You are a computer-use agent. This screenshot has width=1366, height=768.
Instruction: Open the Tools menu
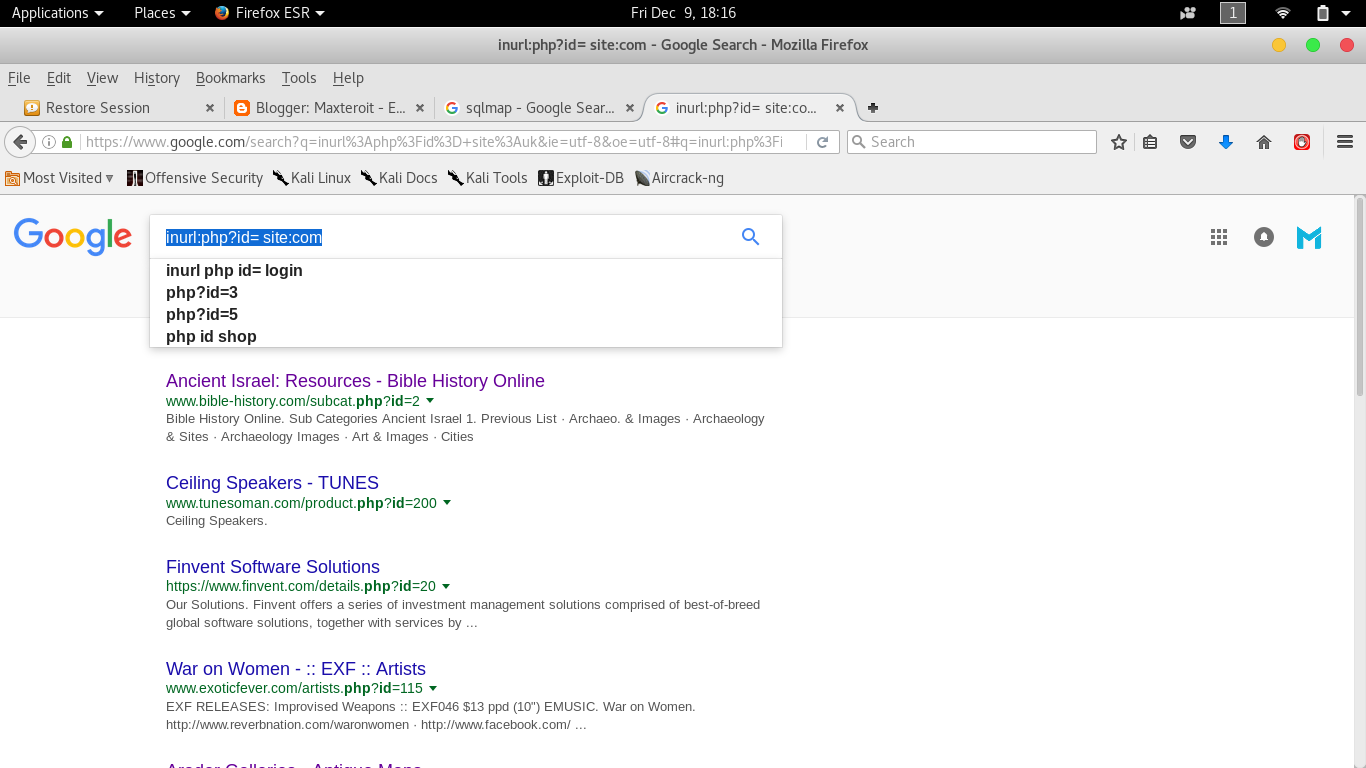coord(299,78)
